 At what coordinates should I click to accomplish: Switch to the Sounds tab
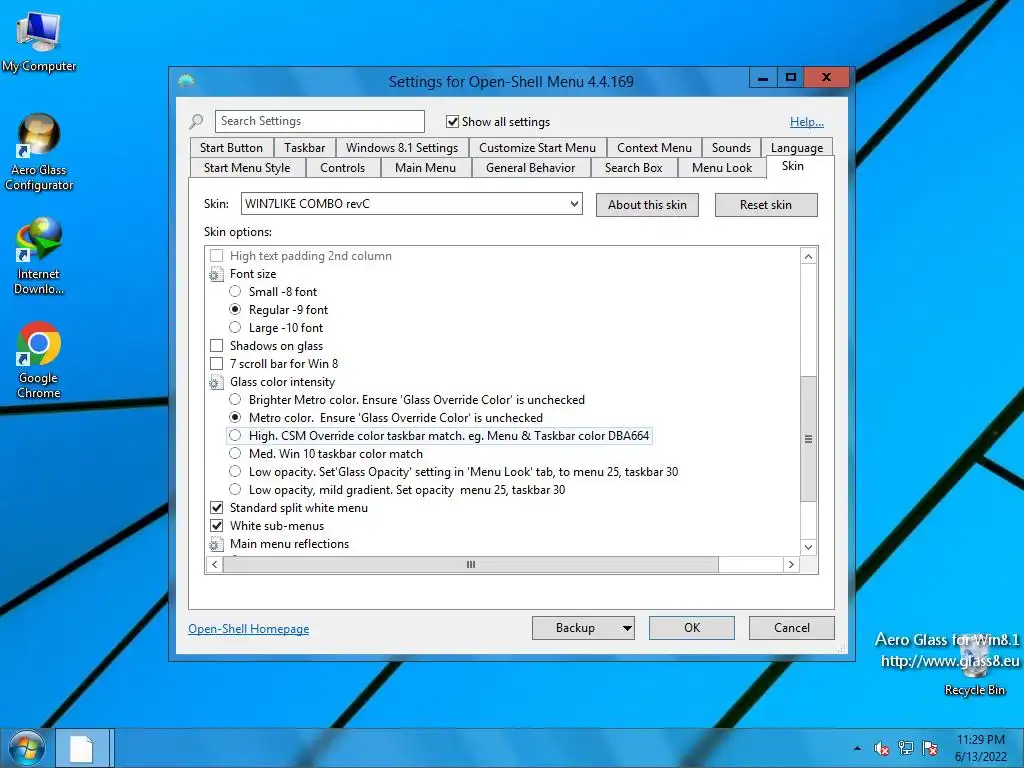coord(731,148)
